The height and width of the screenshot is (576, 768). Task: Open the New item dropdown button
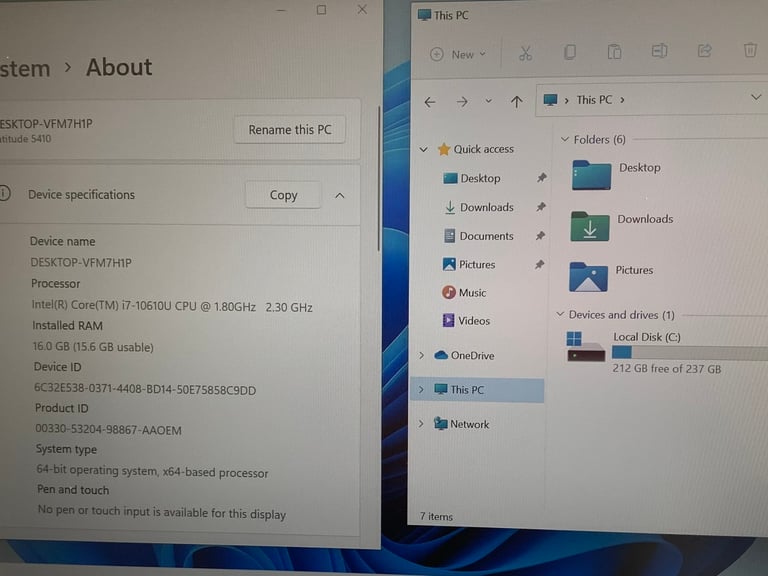pyautogui.click(x=457, y=54)
